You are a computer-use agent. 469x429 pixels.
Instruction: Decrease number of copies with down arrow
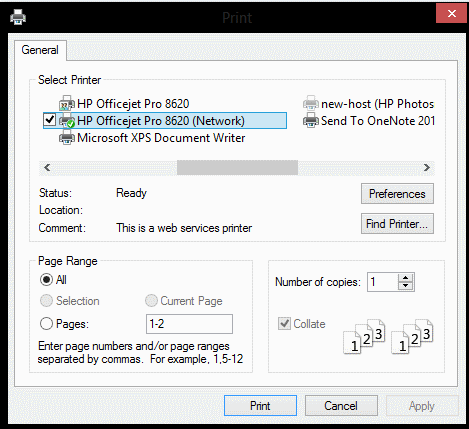pyautogui.click(x=405, y=286)
